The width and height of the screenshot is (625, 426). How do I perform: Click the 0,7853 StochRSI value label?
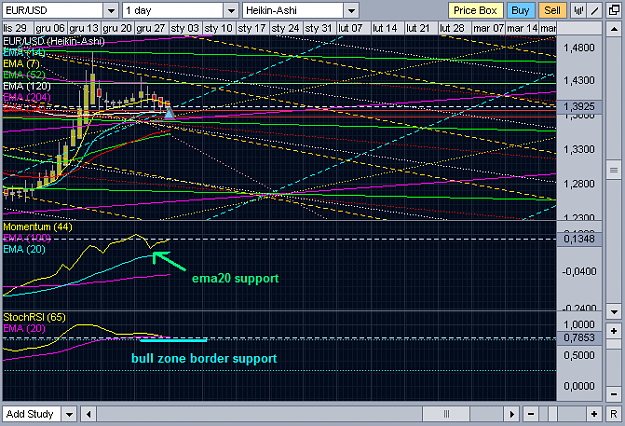579,338
